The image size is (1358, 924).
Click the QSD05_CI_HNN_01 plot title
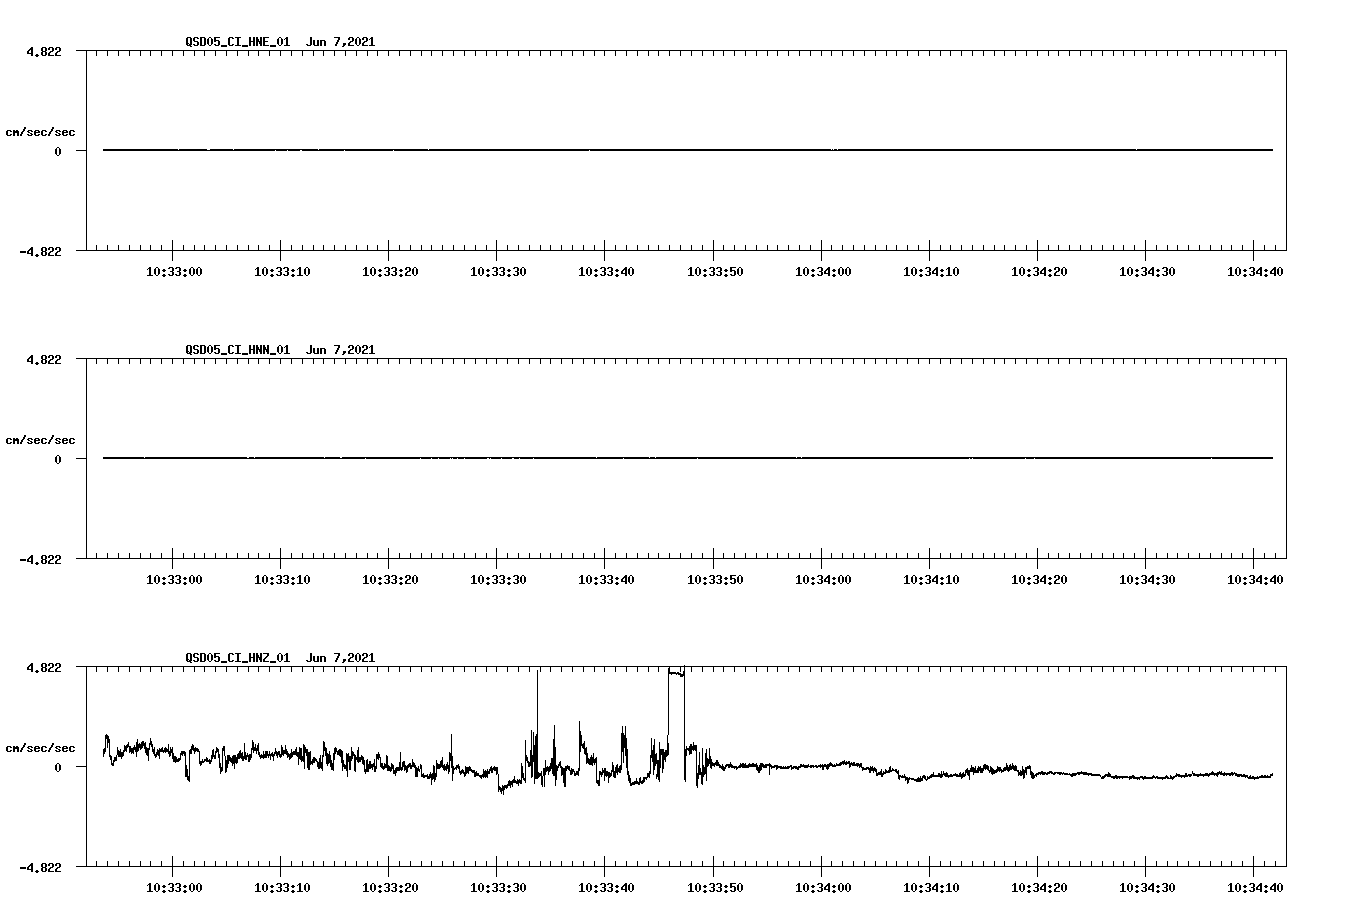coord(280,349)
